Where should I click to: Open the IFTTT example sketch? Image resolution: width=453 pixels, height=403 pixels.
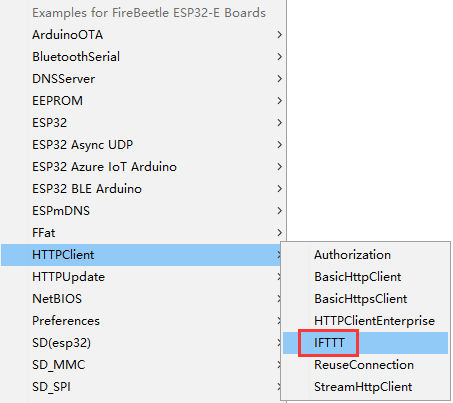click(365, 343)
